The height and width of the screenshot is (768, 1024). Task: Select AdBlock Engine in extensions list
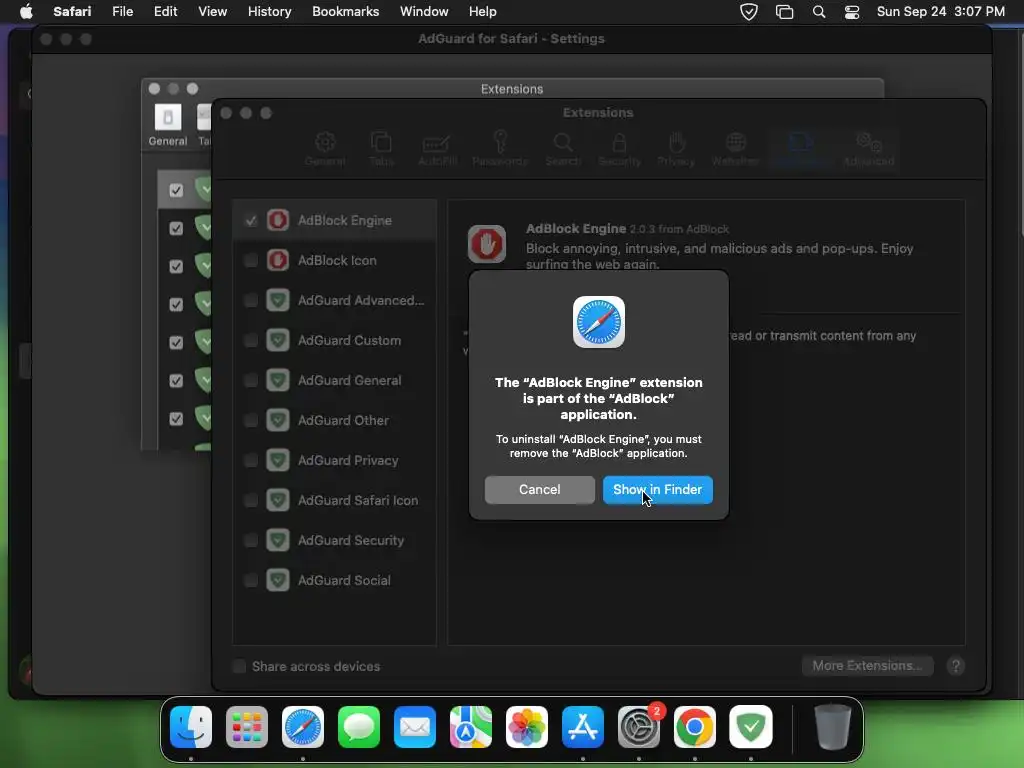(x=334, y=220)
